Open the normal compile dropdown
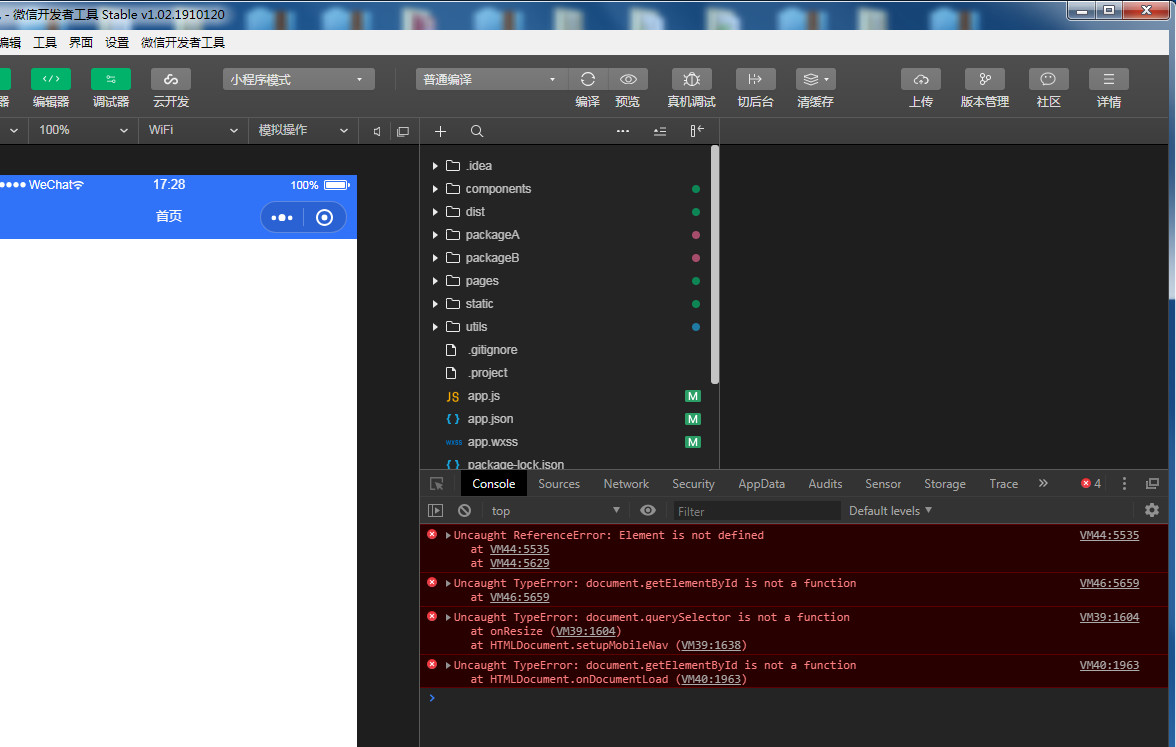Image resolution: width=1176 pixels, height=747 pixels. pyautogui.click(x=491, y=79)
